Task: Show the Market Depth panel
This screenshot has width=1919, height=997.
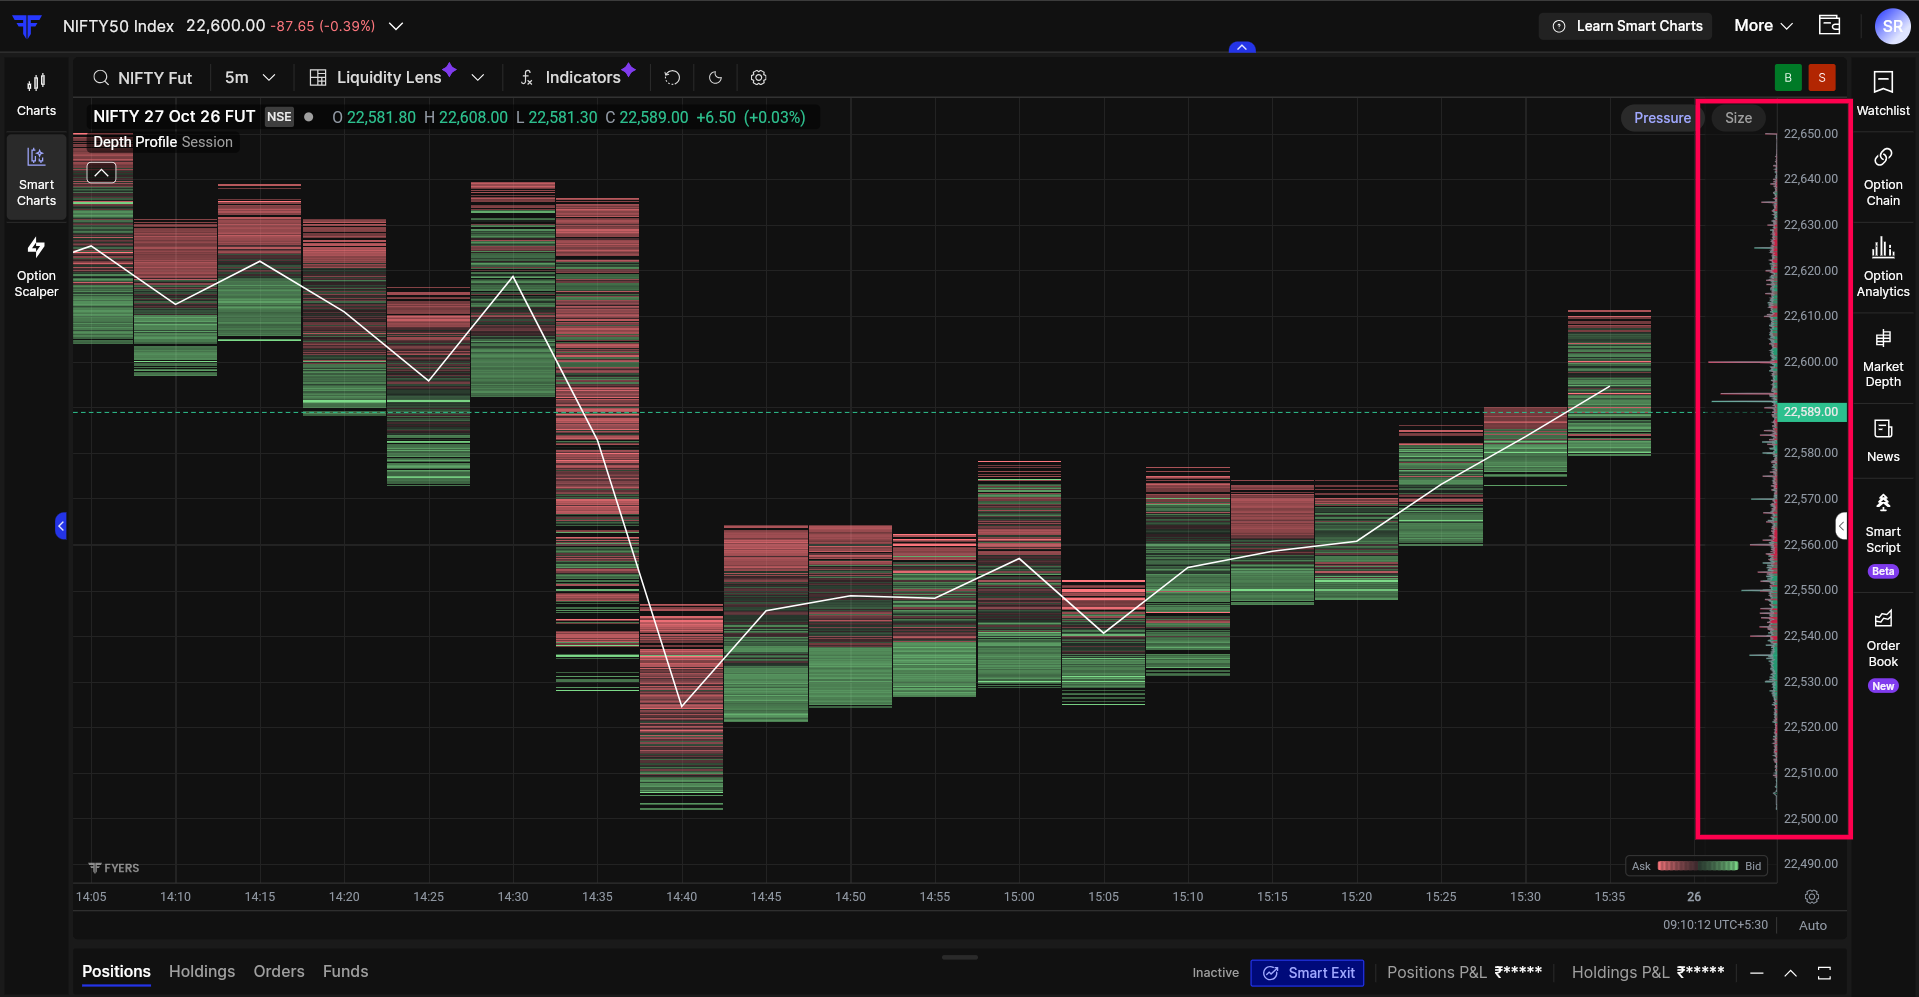Action: pos(1883,359)
